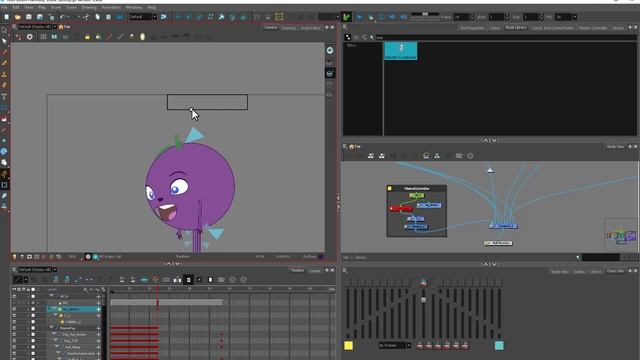This screenshot has width=640, height=360.
Task: Click the Frame number input field
Action: pyautogui.click(x=461, y=17)
